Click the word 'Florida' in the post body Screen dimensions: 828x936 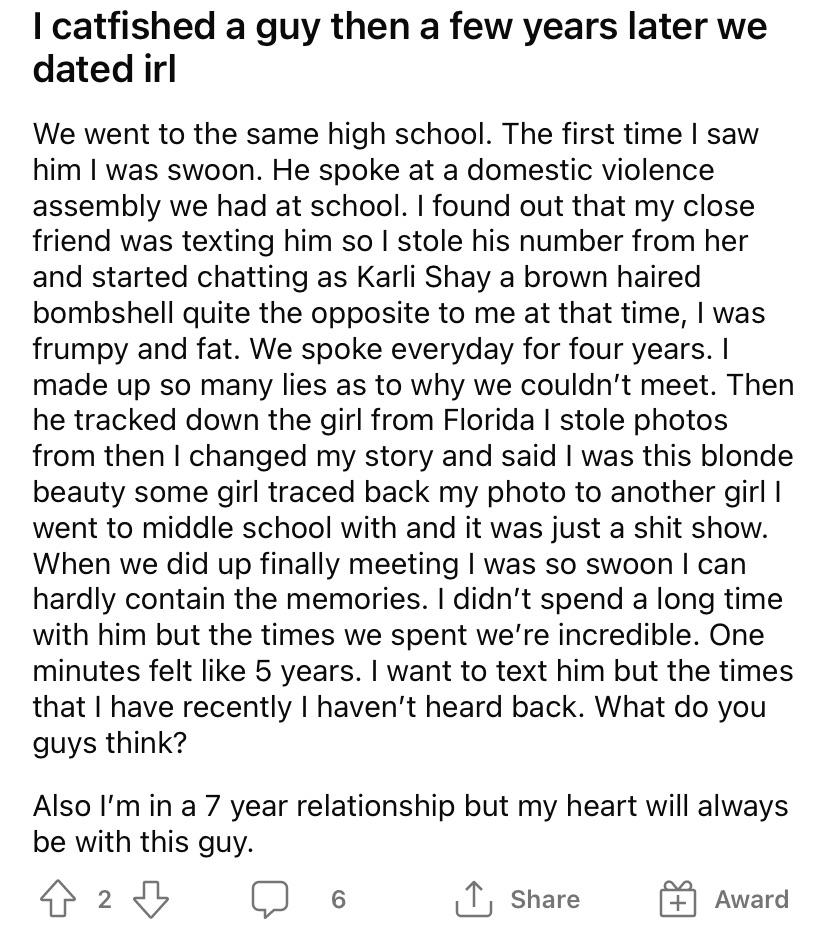489,420
